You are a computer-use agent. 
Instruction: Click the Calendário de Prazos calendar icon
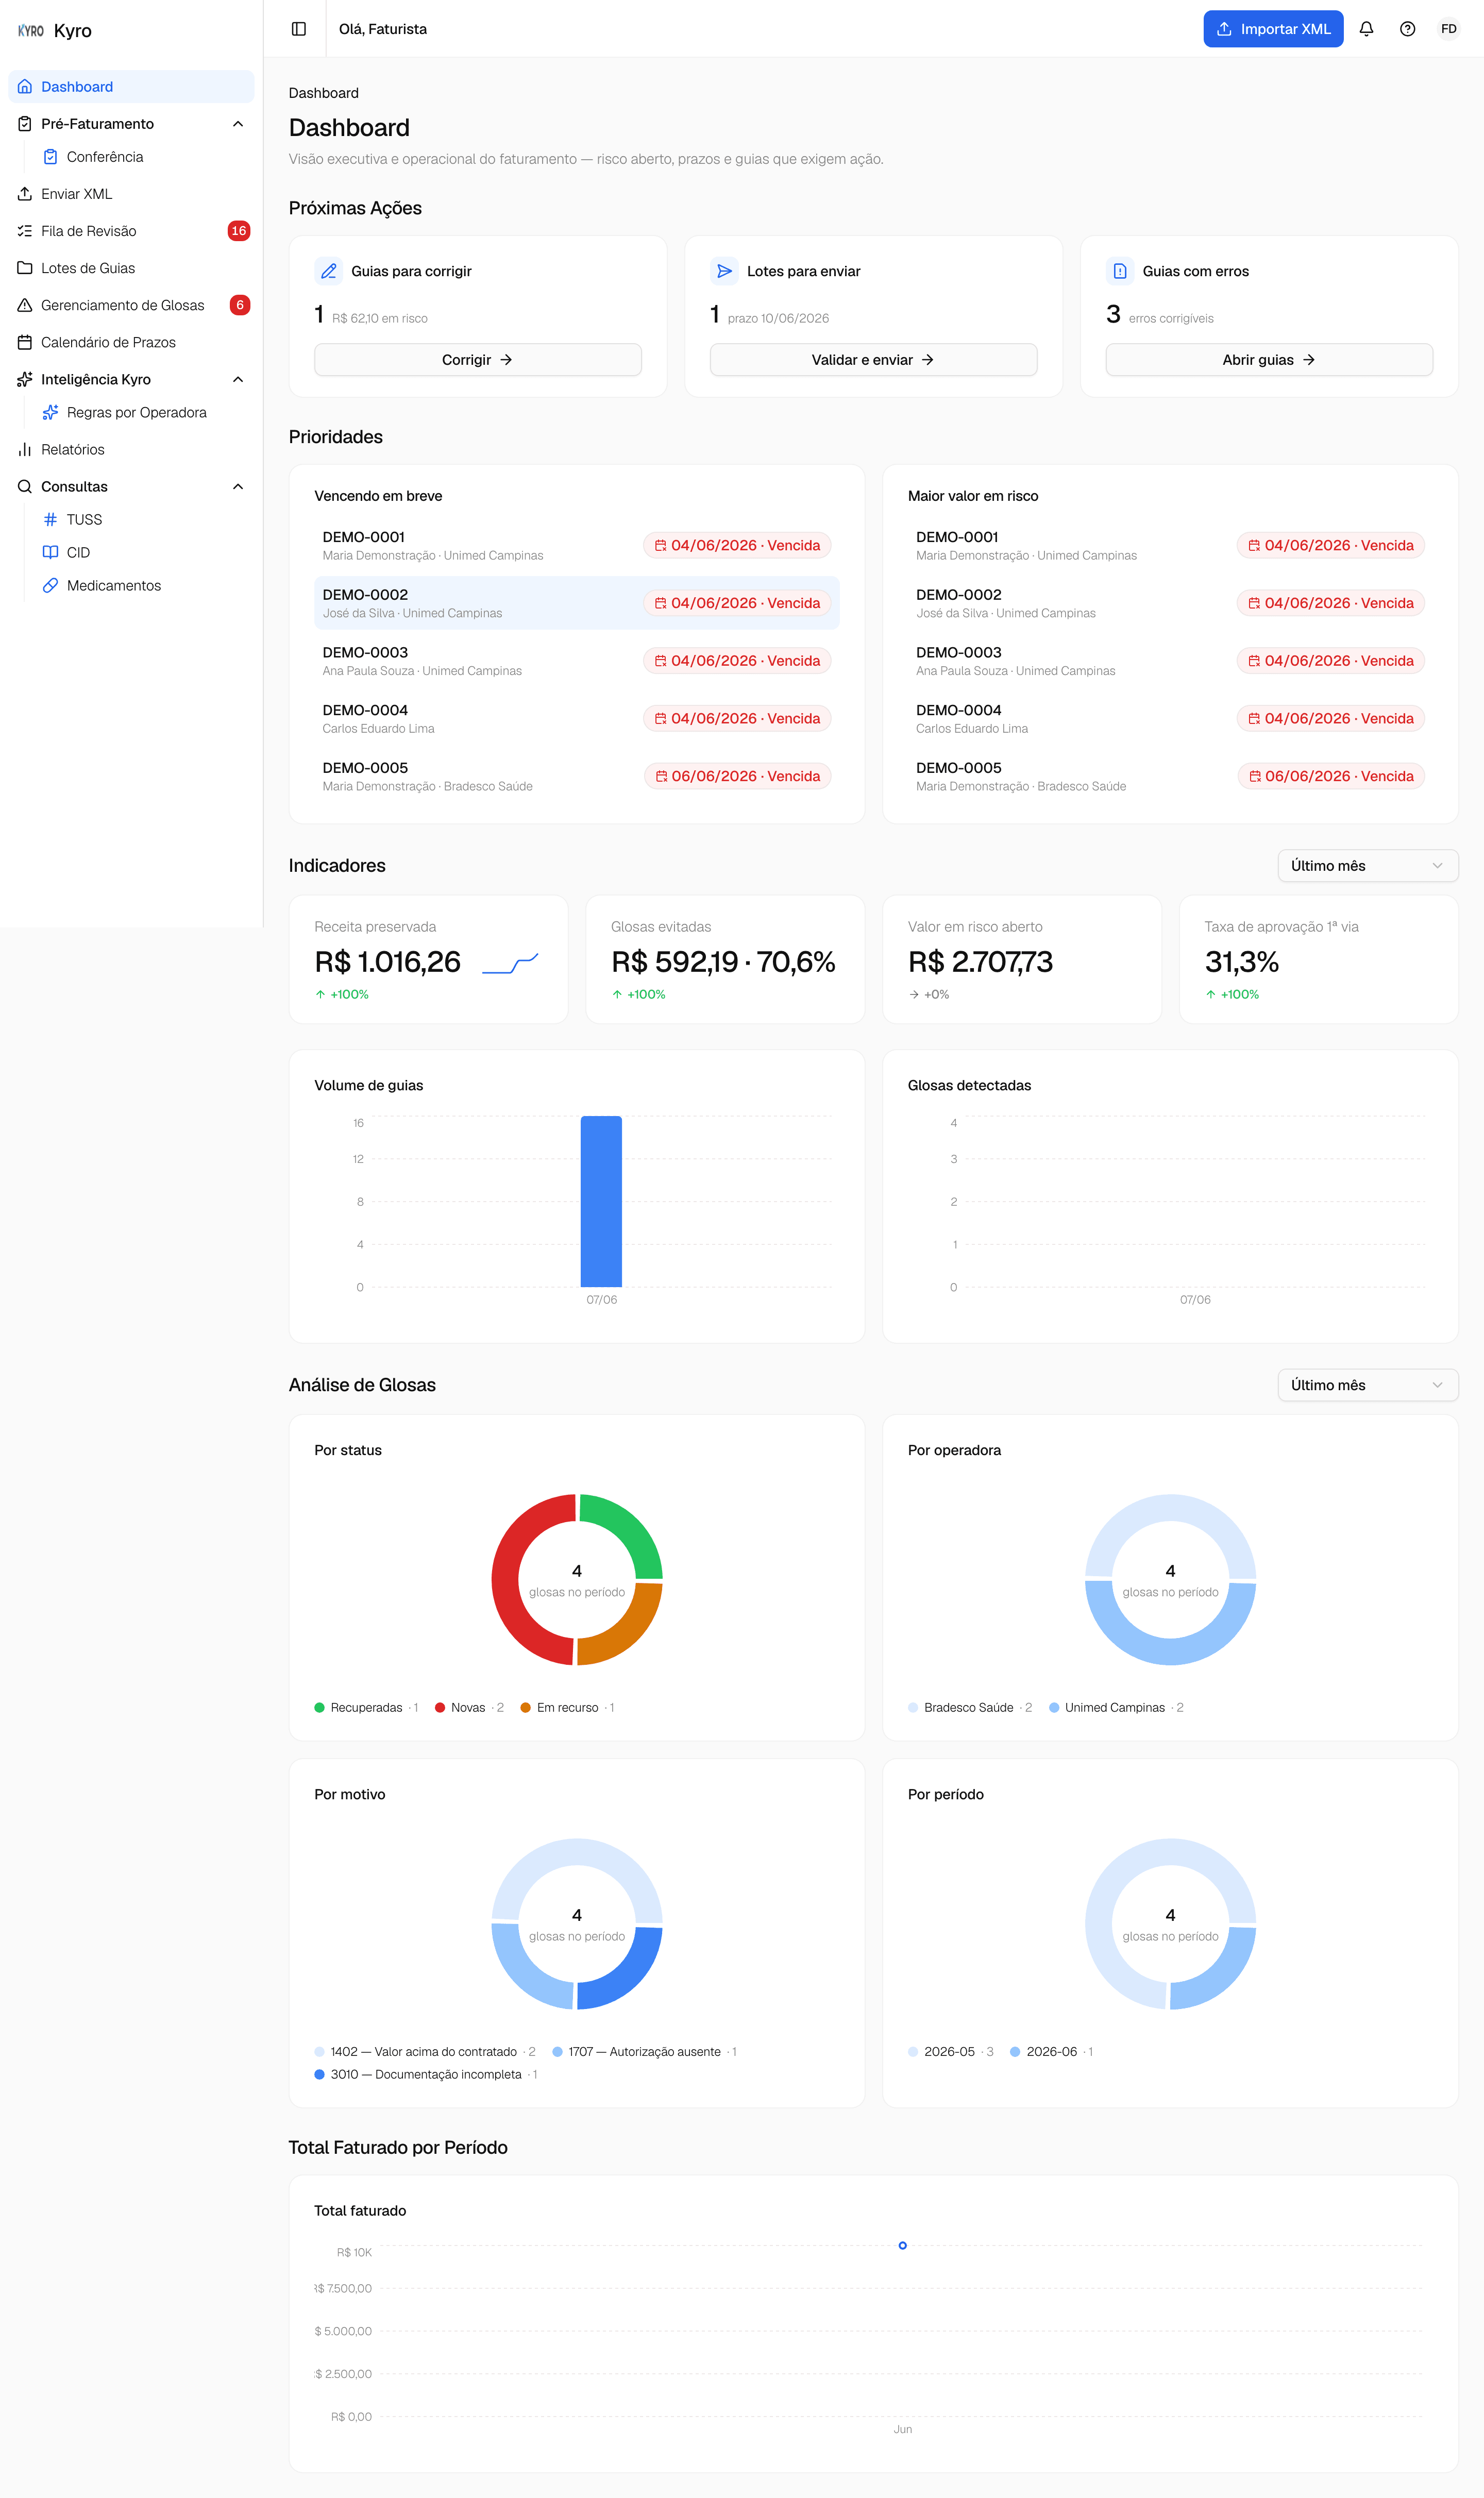pyautogui.click(x=25, y=342)
